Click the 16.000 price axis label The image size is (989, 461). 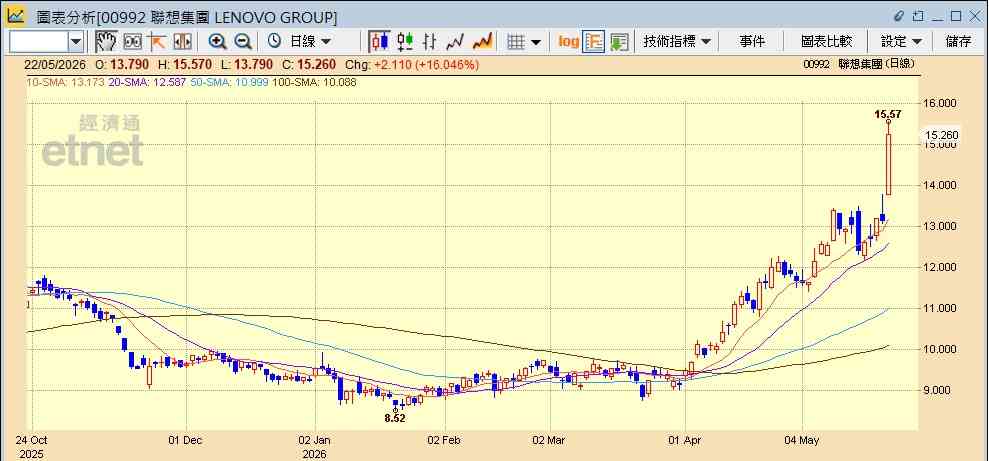(x=940, y=103)
